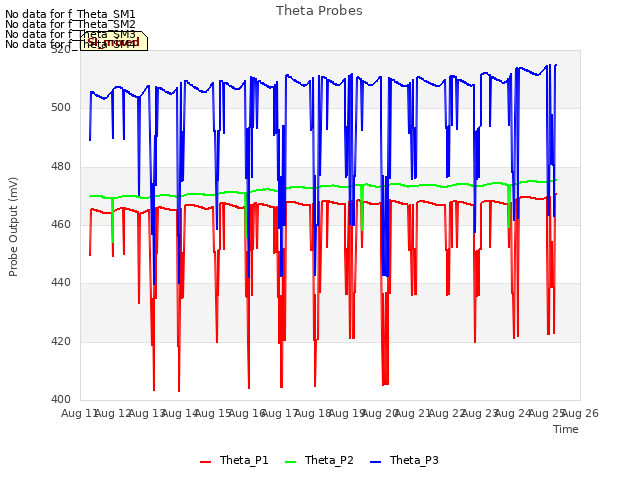Screen dimensions: 640x480
Task: Click the Probe Output (mV) axis label
Action: [13, 227]
